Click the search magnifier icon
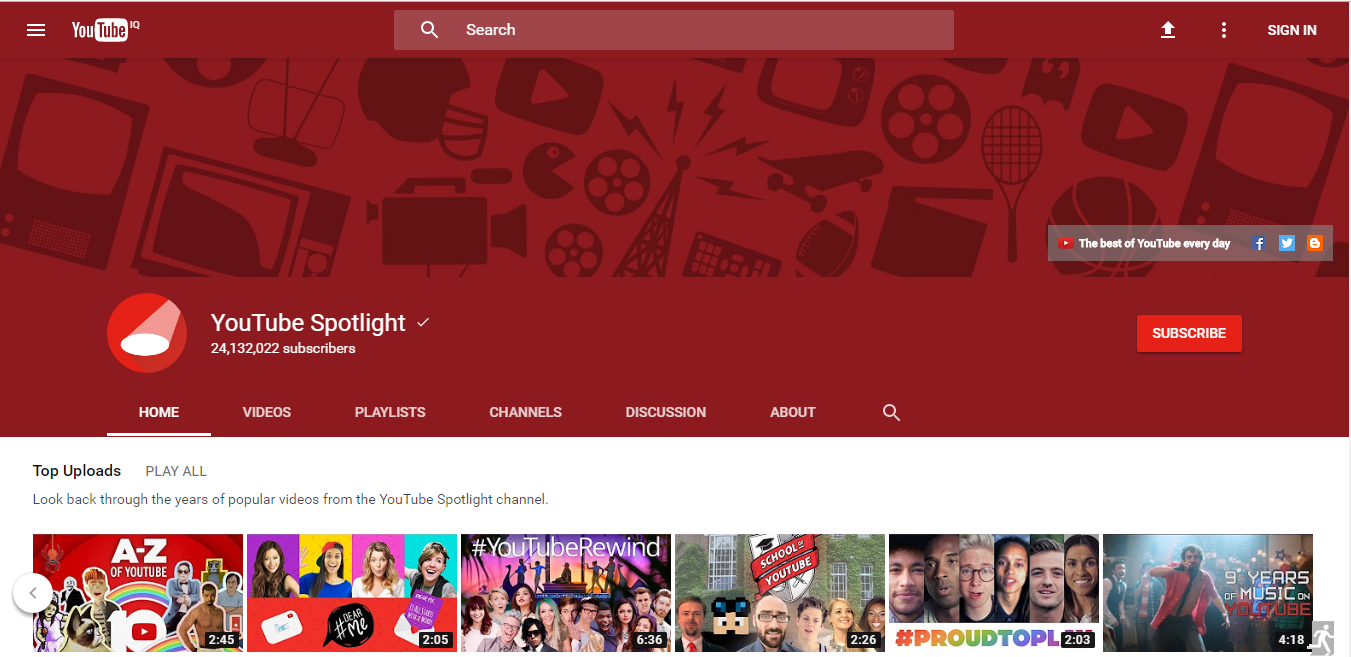Screen dimensions: 1351x657 click(x=430, y=30)
